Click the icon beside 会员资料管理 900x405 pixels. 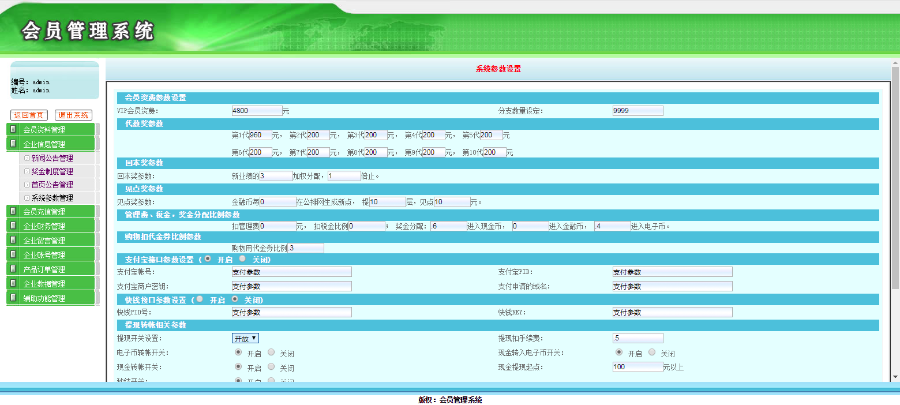pyautogui.click(x=13, y=130)
